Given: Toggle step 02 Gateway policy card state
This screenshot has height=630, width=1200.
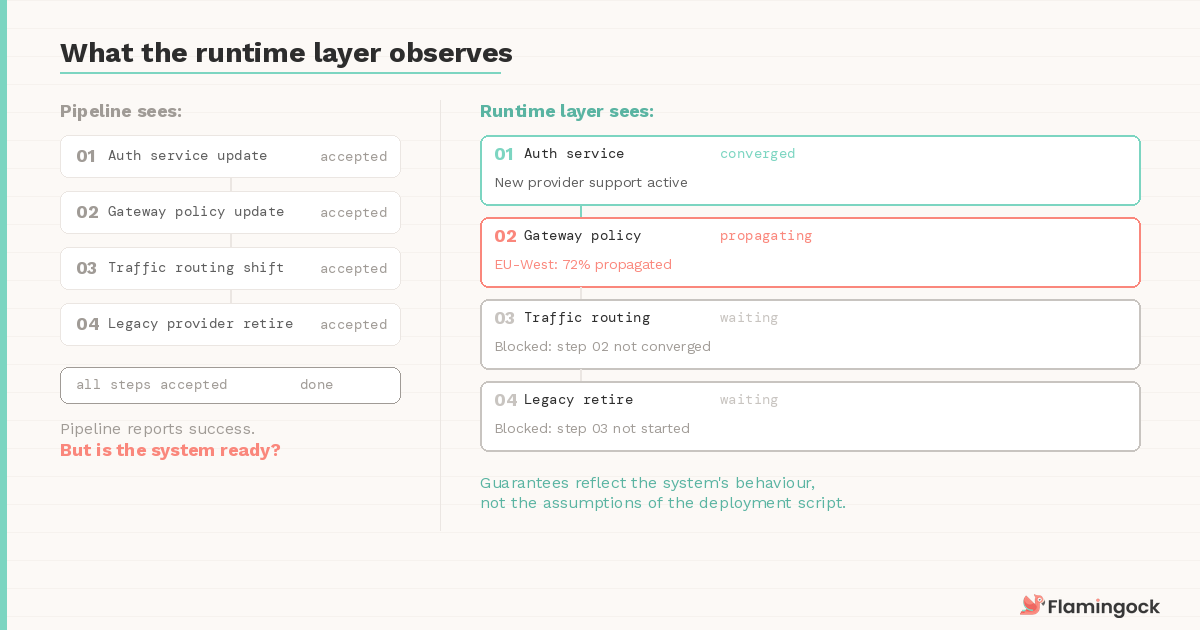Looking at the screenshot, I should tap(810, 252).
